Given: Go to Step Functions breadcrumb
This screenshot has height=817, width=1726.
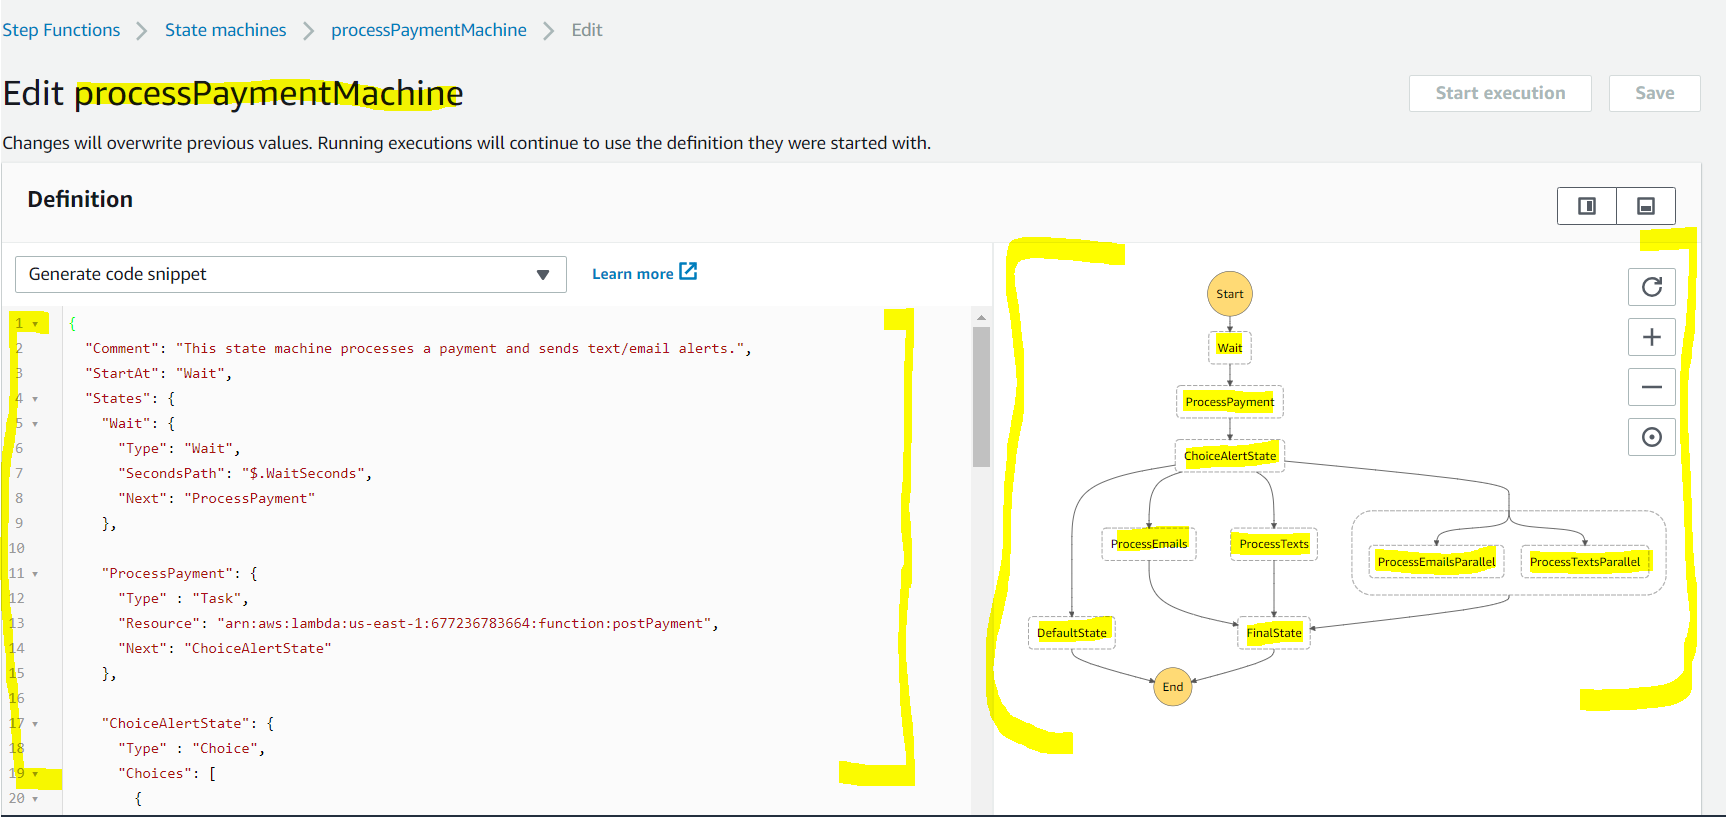Looking at the screenshot, I should coord(61,30).
